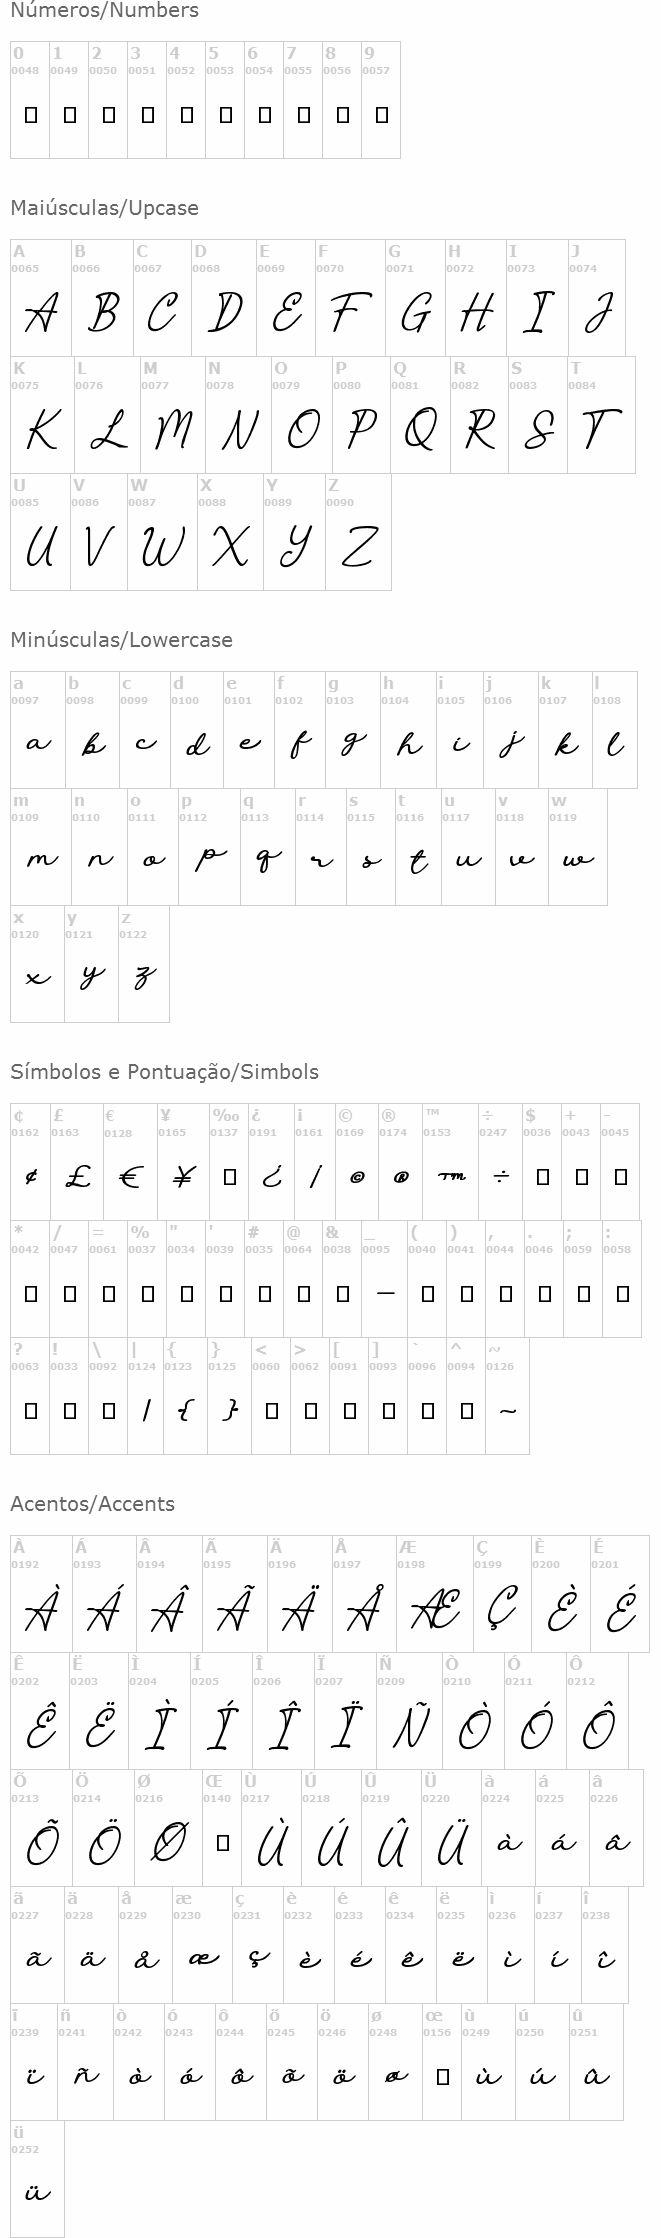661x2238 pixels.
Task: Select the yen symbol glyph cell
Action: (182, 1177)
